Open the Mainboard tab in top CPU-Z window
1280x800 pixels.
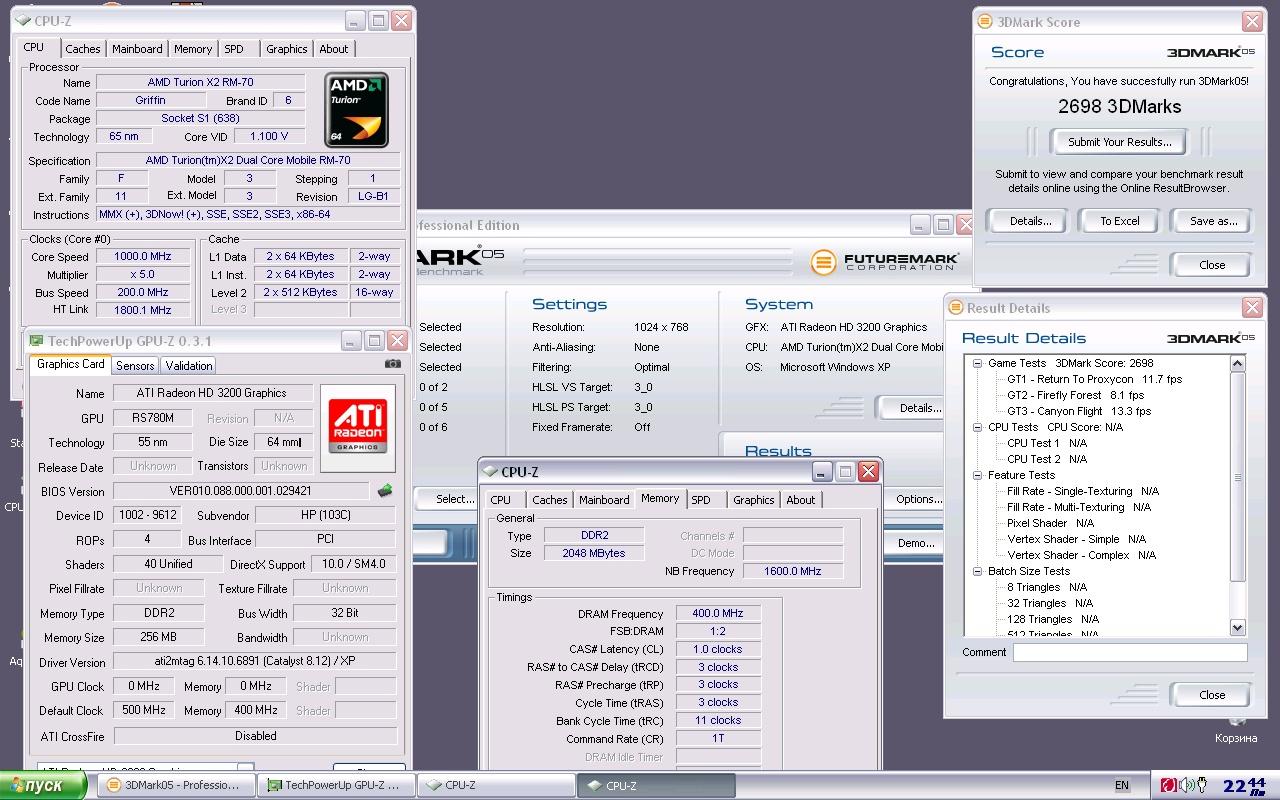click(137, 48)
